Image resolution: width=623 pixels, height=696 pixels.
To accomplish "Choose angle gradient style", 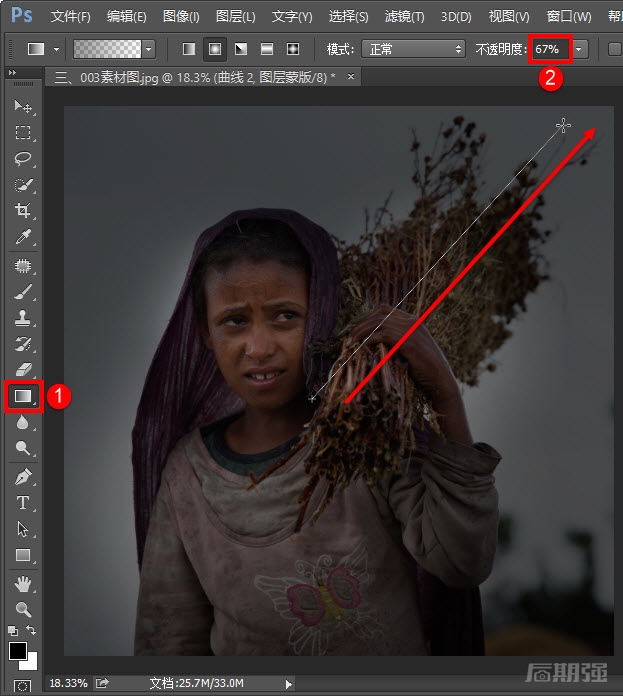I will [x=241, y=49].
